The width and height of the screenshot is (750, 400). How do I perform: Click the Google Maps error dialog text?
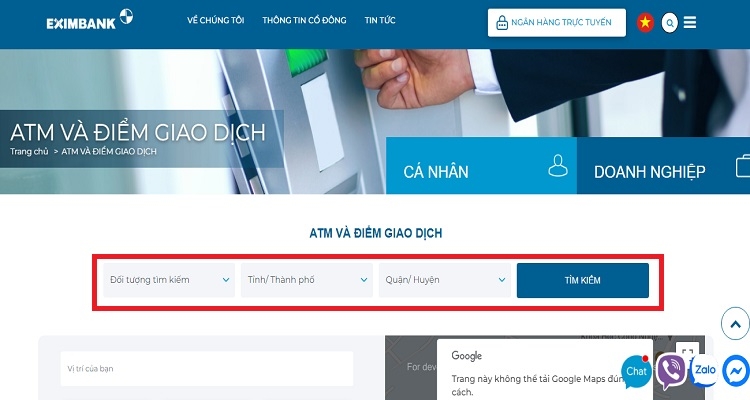[x=538, y=385]
